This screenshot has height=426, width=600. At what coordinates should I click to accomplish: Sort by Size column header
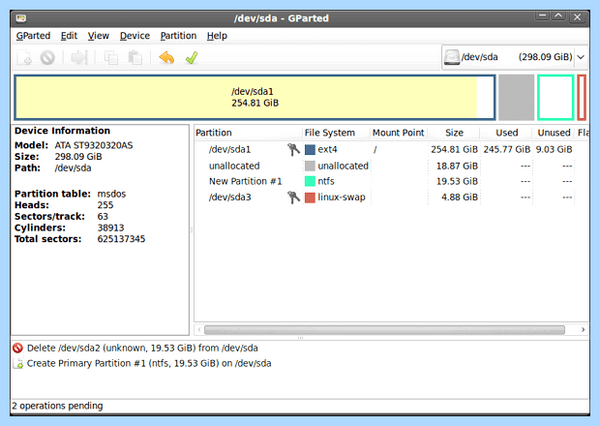[454, 133]
